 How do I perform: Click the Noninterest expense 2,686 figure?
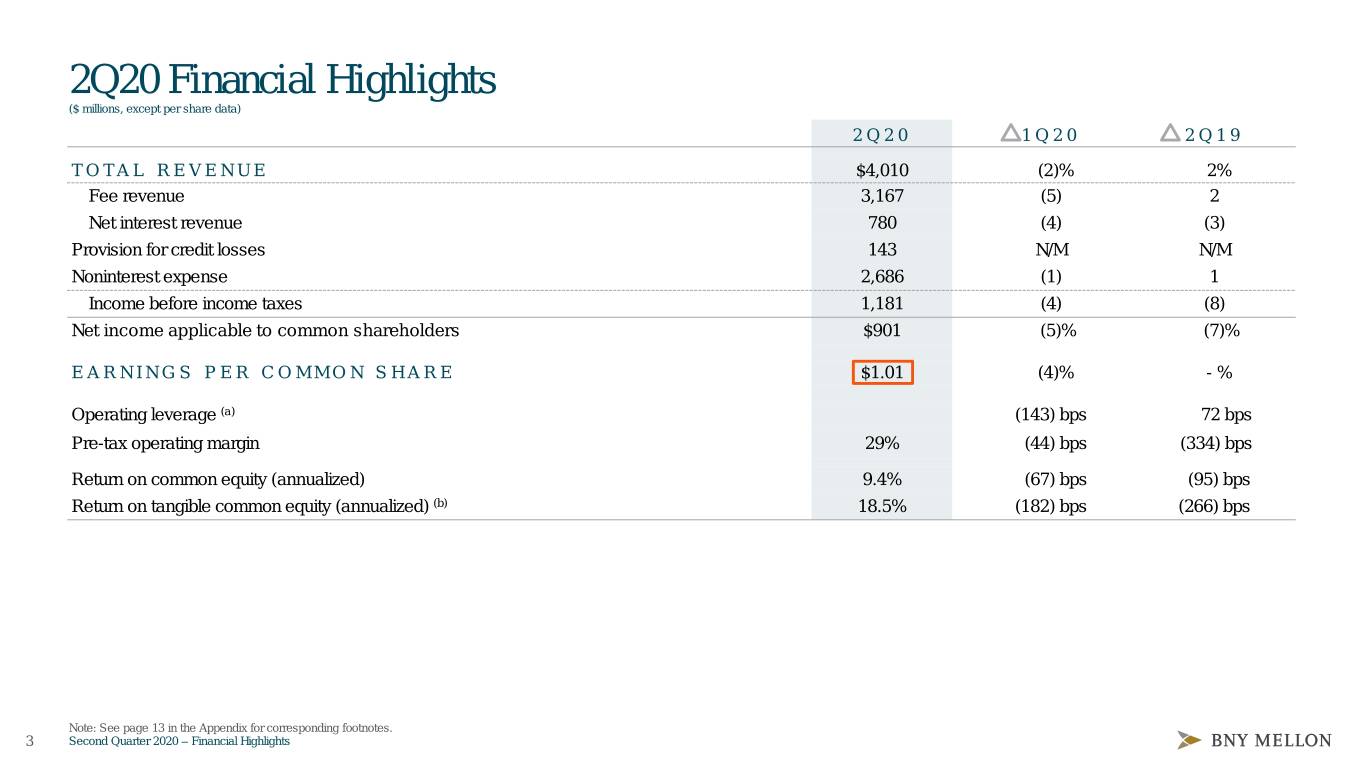click(x=882, y=277)
